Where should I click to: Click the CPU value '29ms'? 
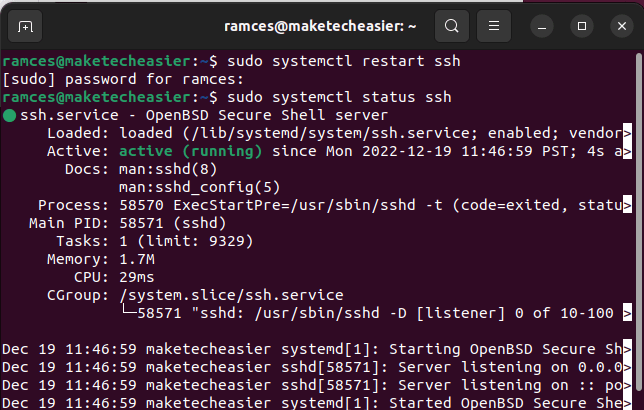137,278
